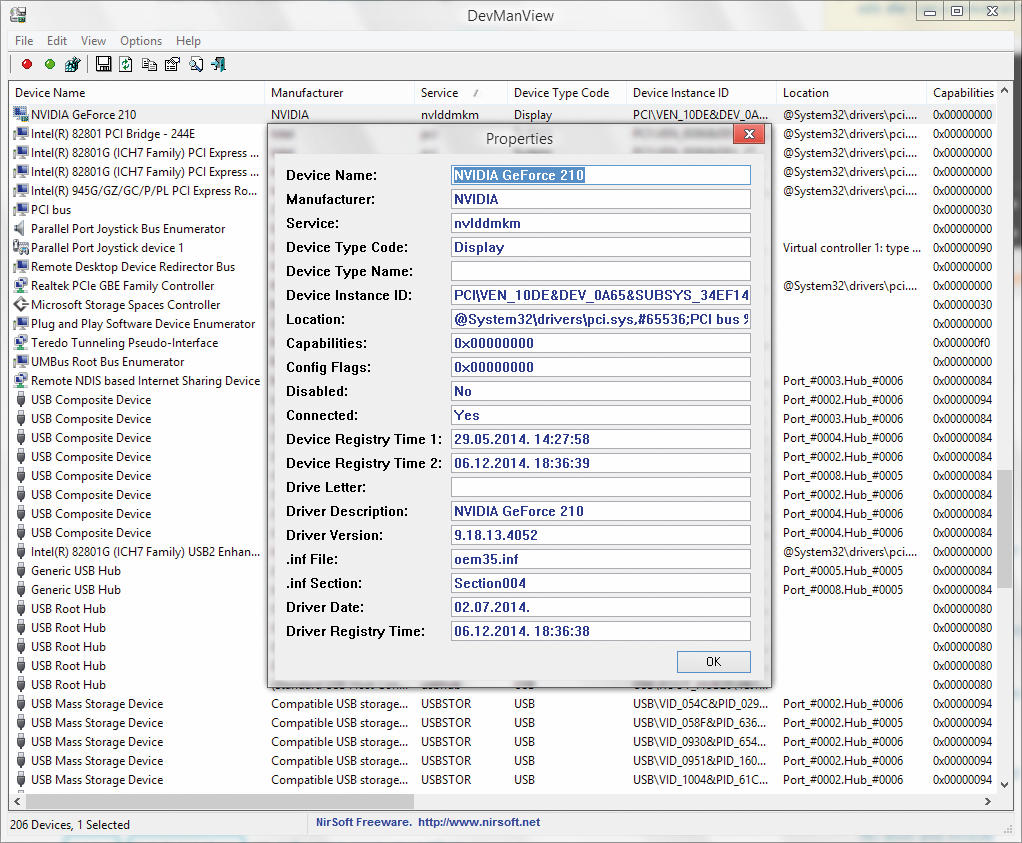Click the Realtek PCIe GBE network adapter icon
Screen dimensions: 1022x843
(20, 286)
